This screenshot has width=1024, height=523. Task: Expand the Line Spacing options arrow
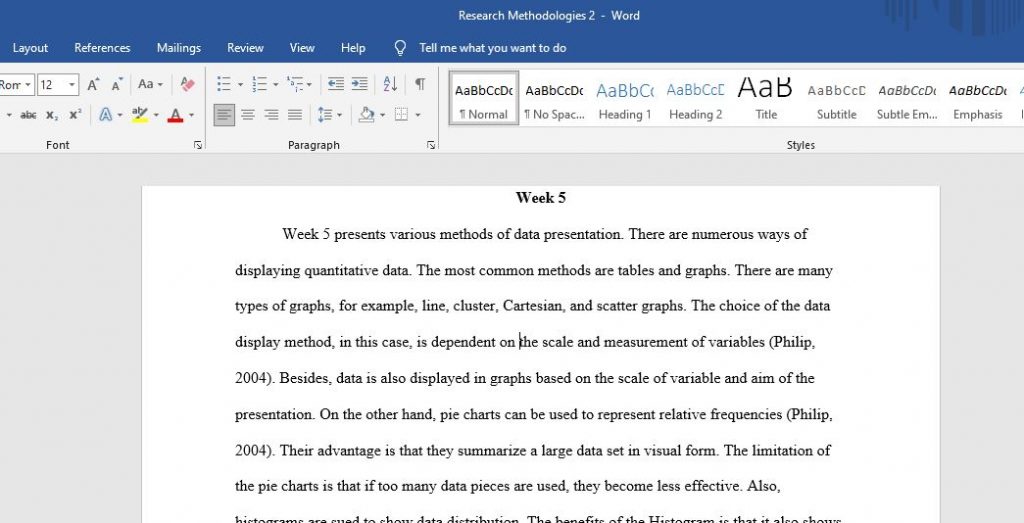click(x=340, y=116)
